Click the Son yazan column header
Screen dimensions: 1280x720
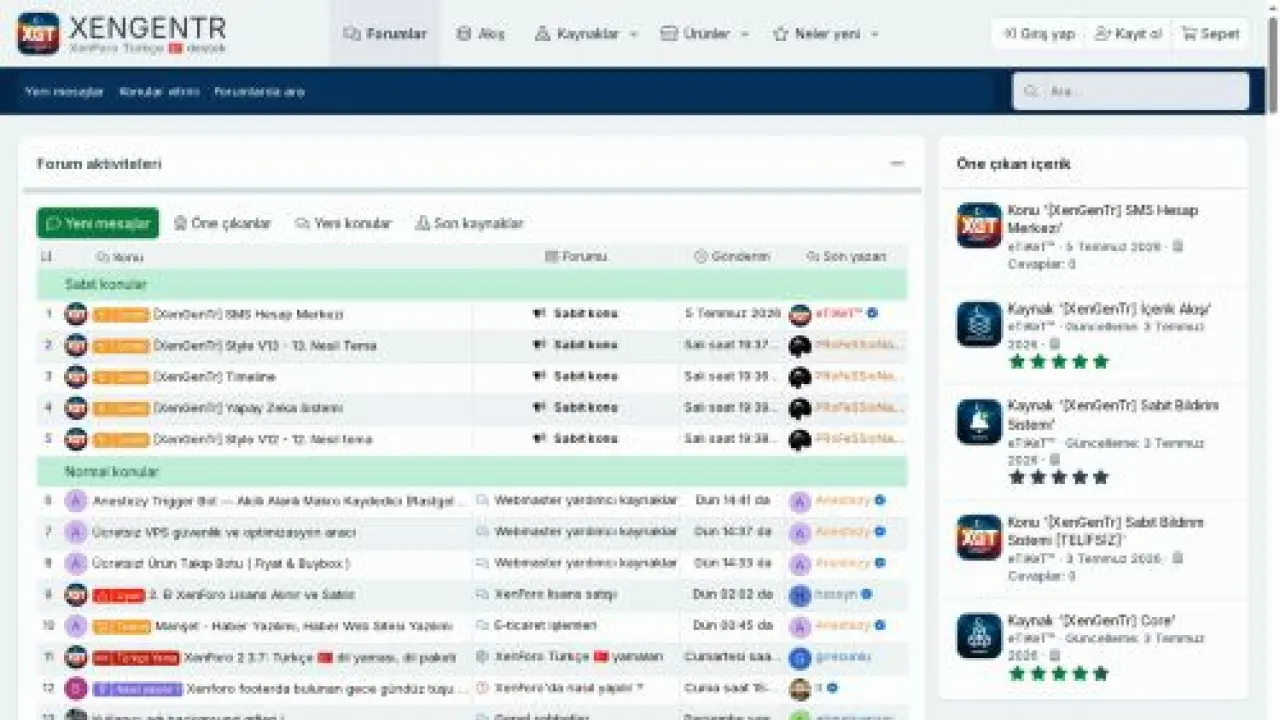pyautogui.click(x=846, y=257)
